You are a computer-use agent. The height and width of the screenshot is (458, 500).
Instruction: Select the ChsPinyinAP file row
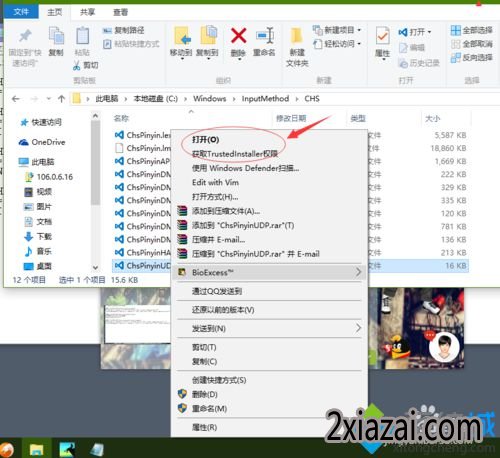(143, 161)
